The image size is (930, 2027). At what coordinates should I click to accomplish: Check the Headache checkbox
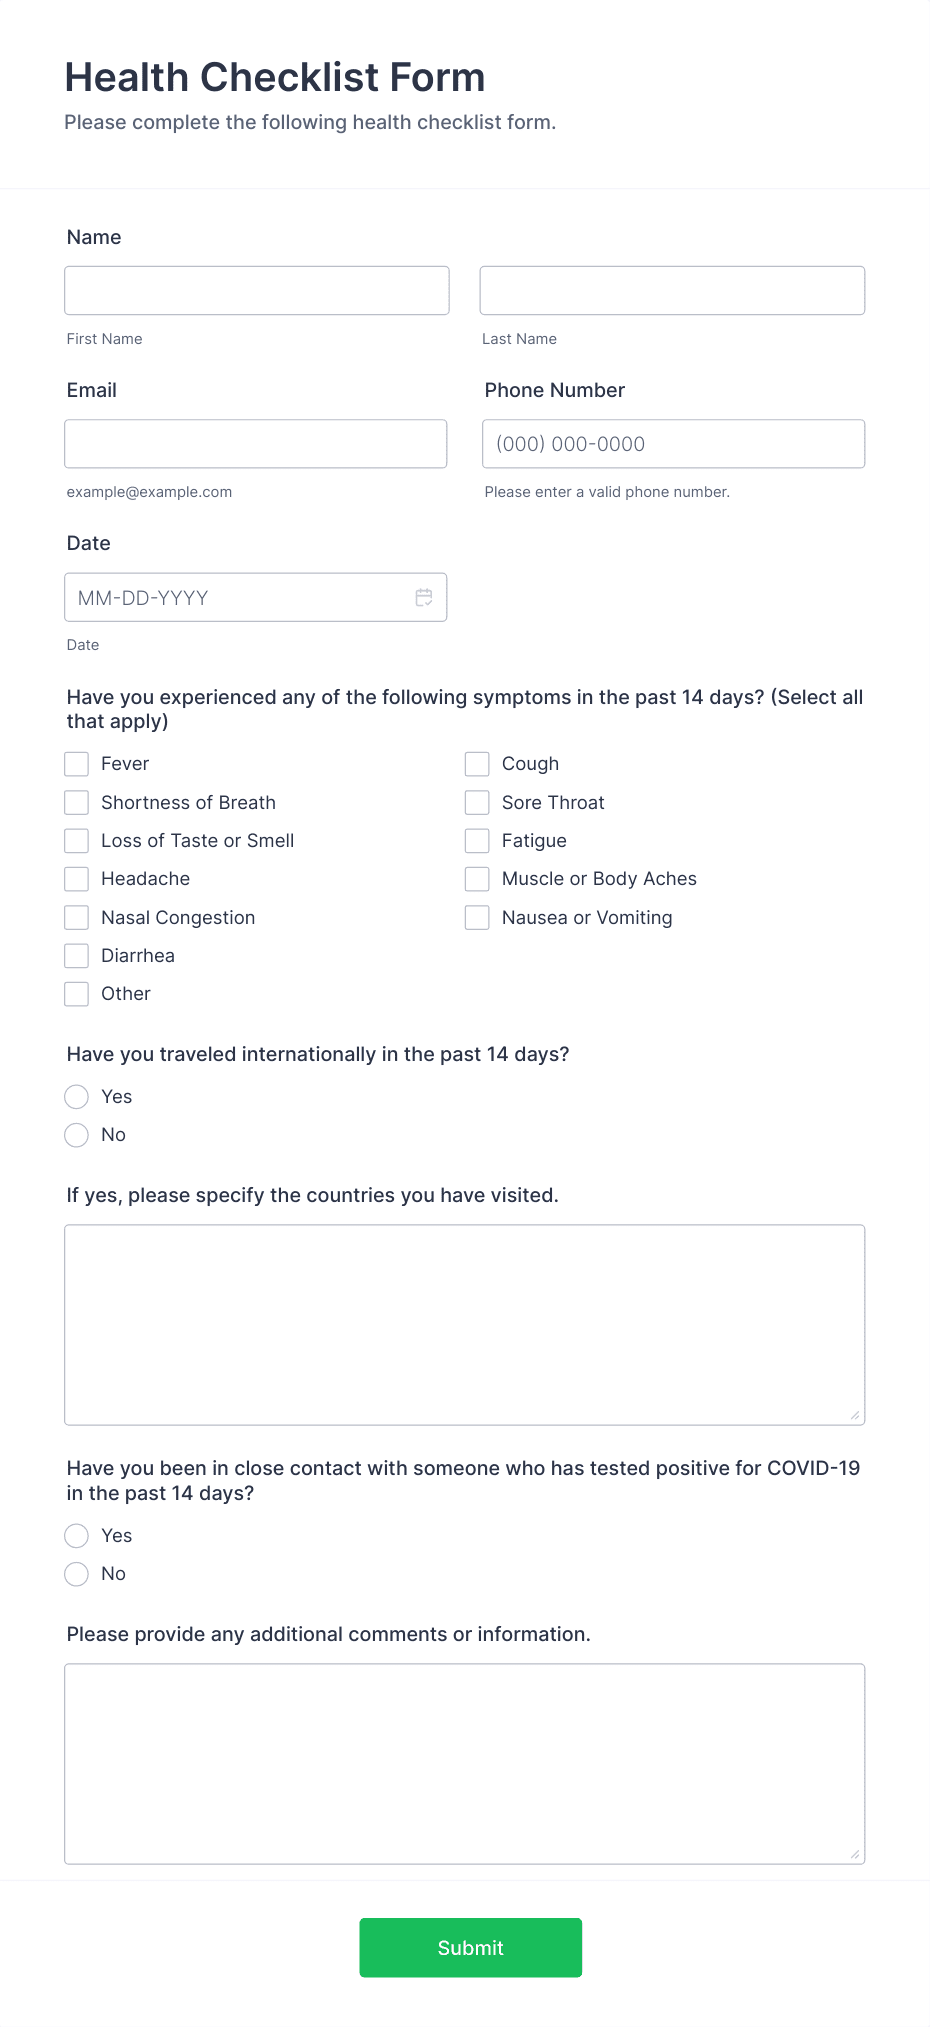coord(76,878)
